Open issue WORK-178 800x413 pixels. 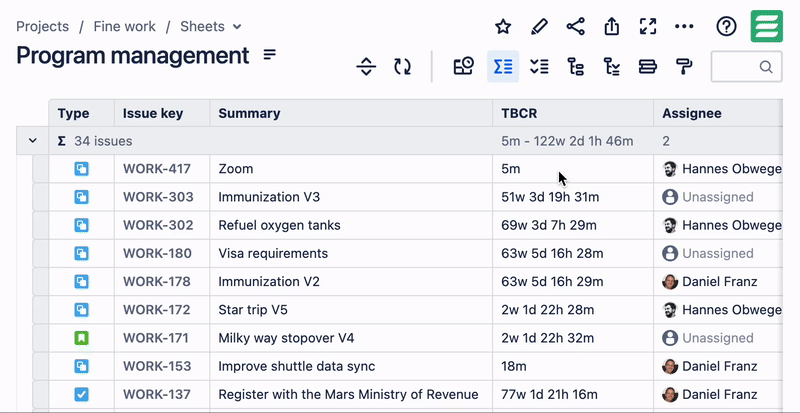157,281
